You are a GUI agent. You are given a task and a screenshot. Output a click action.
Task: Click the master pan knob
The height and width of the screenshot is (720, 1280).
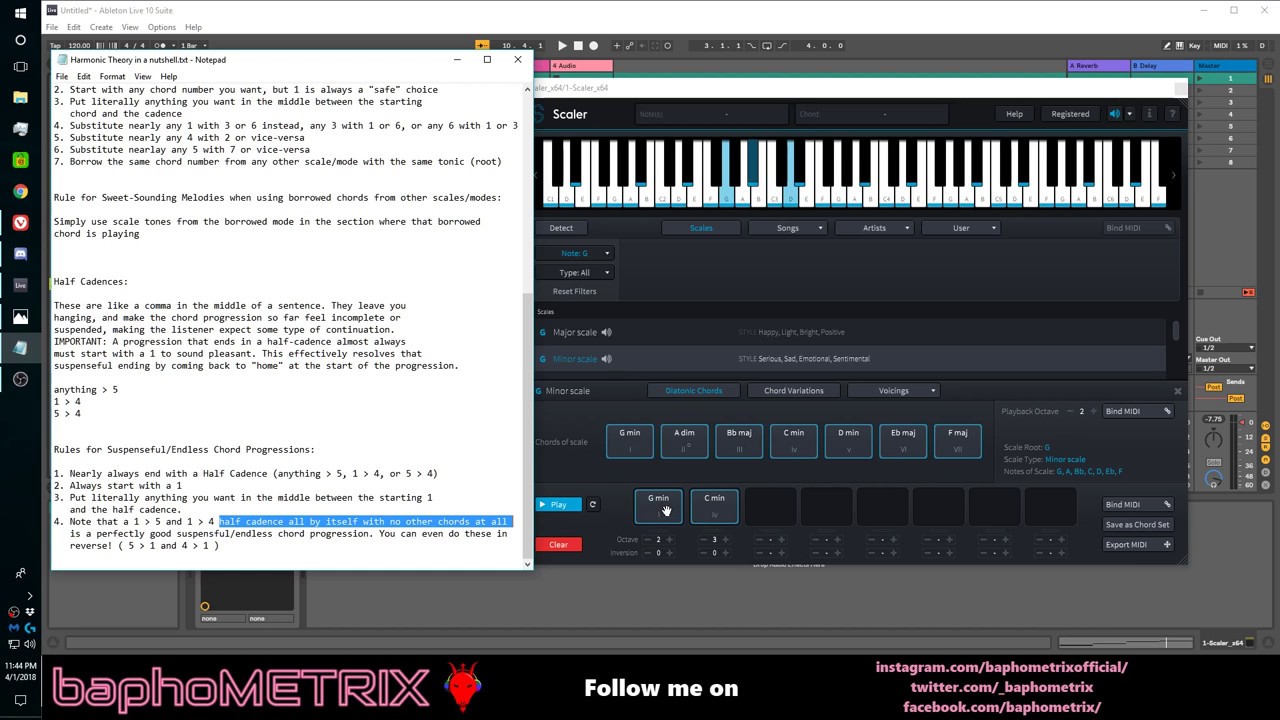point(1213,439)
